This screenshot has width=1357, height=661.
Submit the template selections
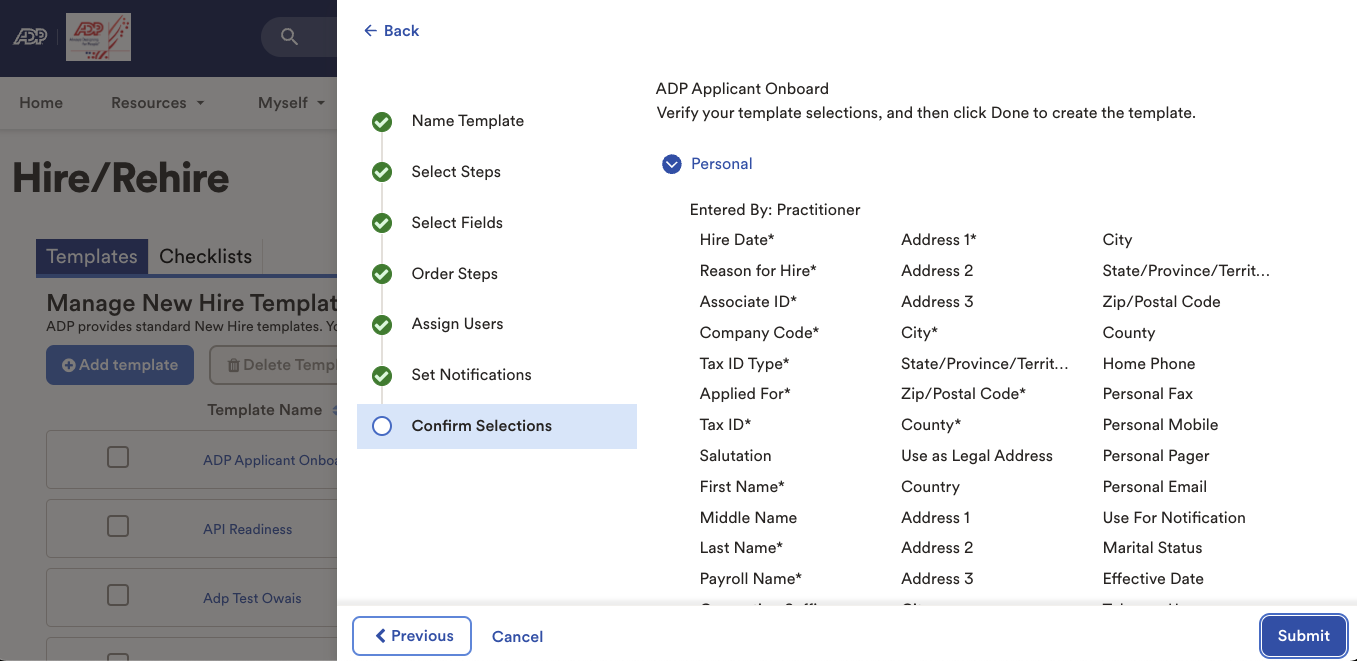click(x=1302, y=635)
